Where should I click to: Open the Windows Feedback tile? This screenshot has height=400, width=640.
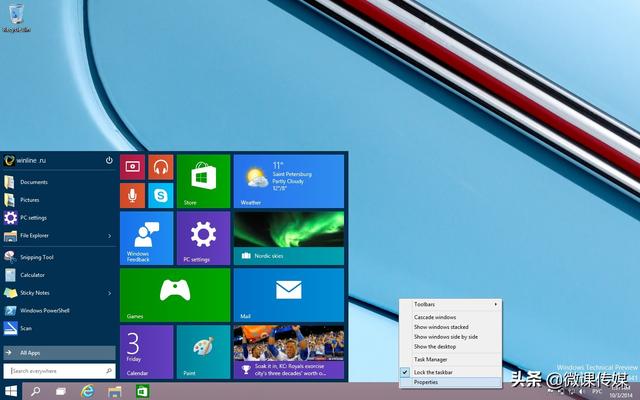[x=147, y=238]
